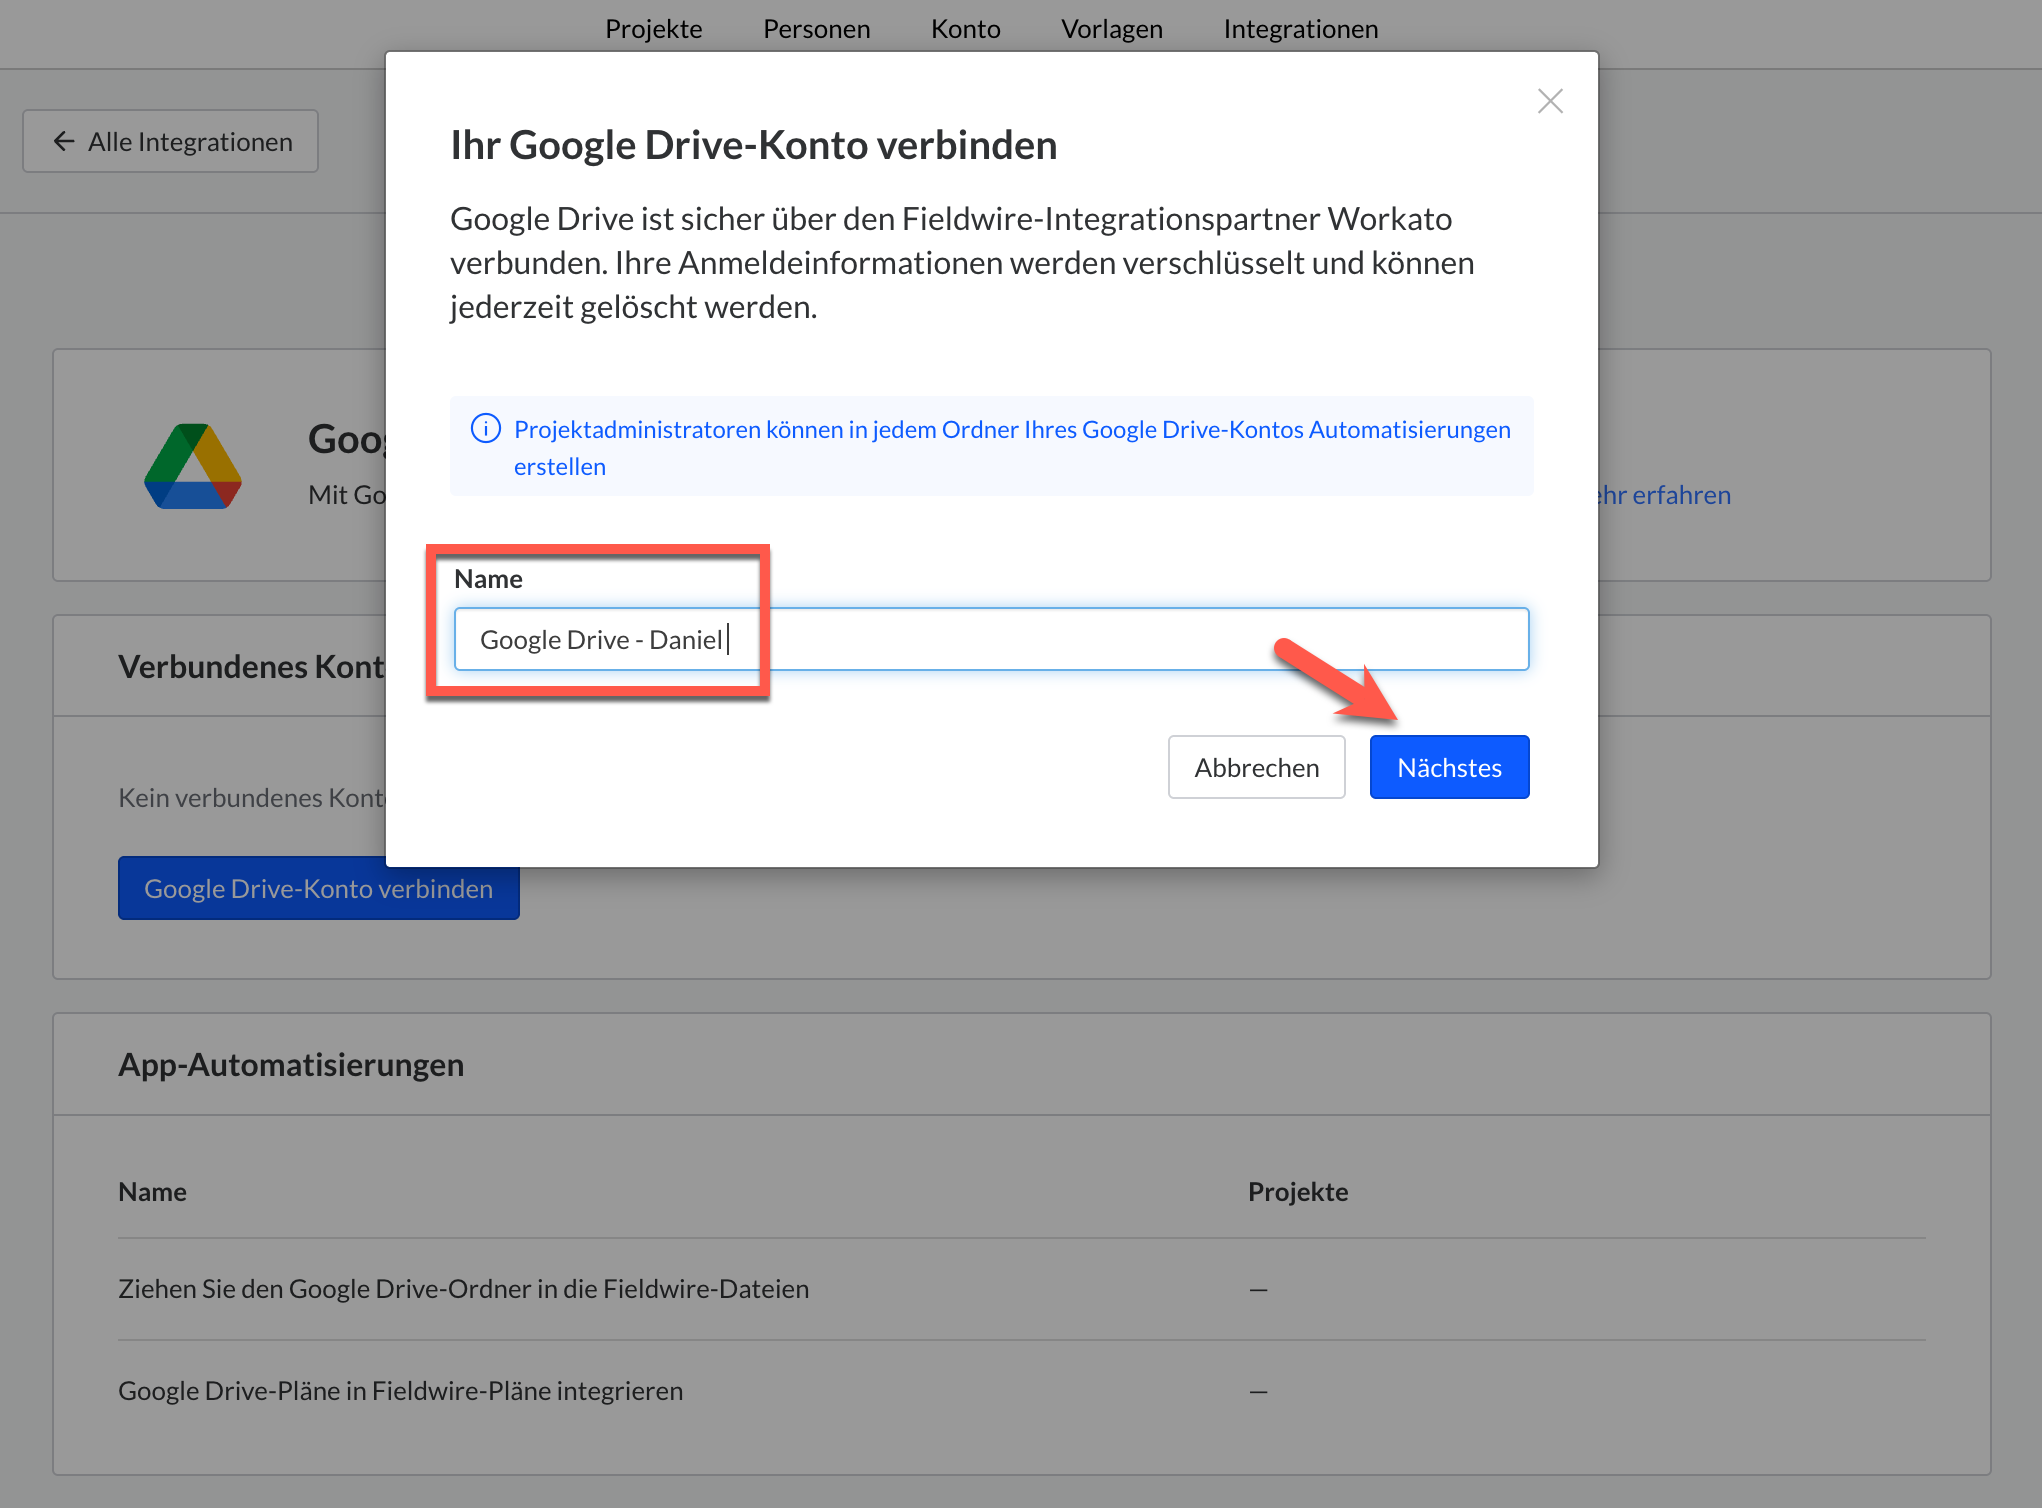Viewport: 2042px width, 1508px height.
Task: Focus the Name input field
Action: pos(991,639)
